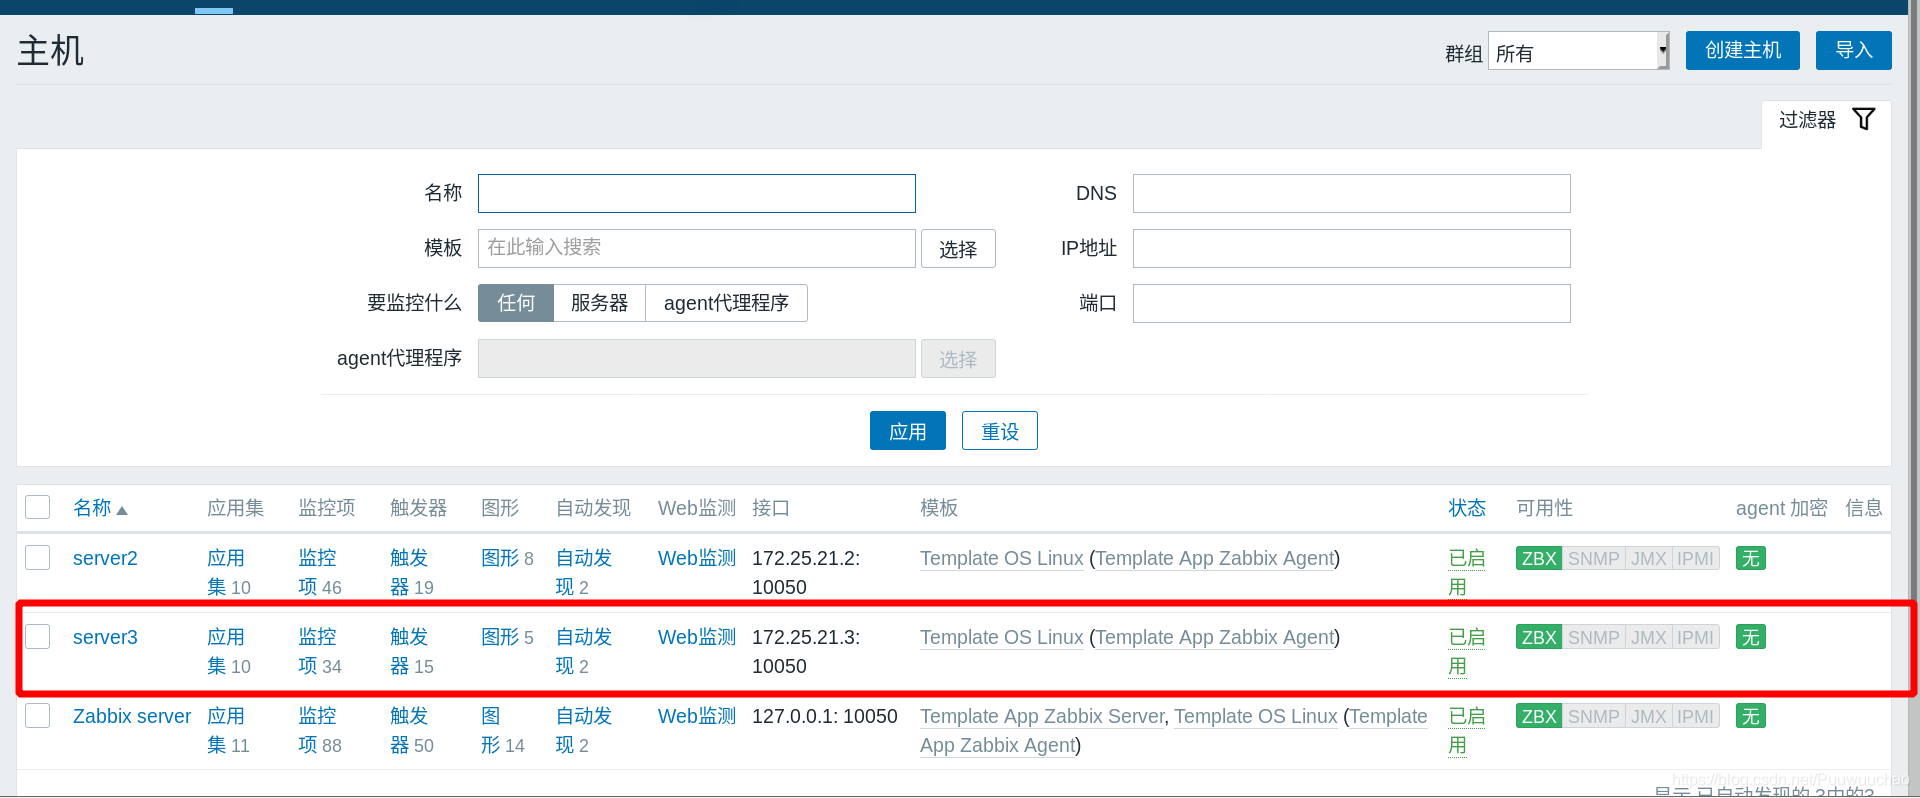Click IPMI badge in server3 row
Viewport: 1920px width, 798px height.
pyautogui.click(x=1695, y=637)
